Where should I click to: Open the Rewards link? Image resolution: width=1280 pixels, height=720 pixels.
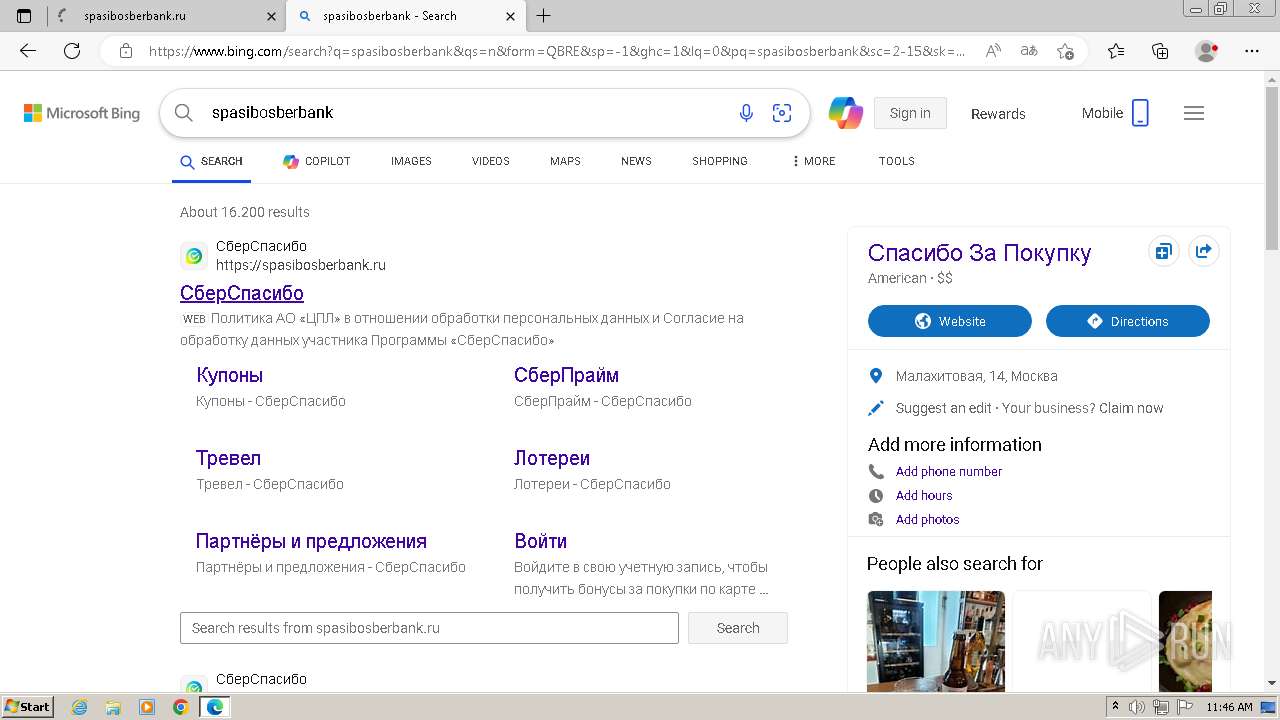pos(998,114)
